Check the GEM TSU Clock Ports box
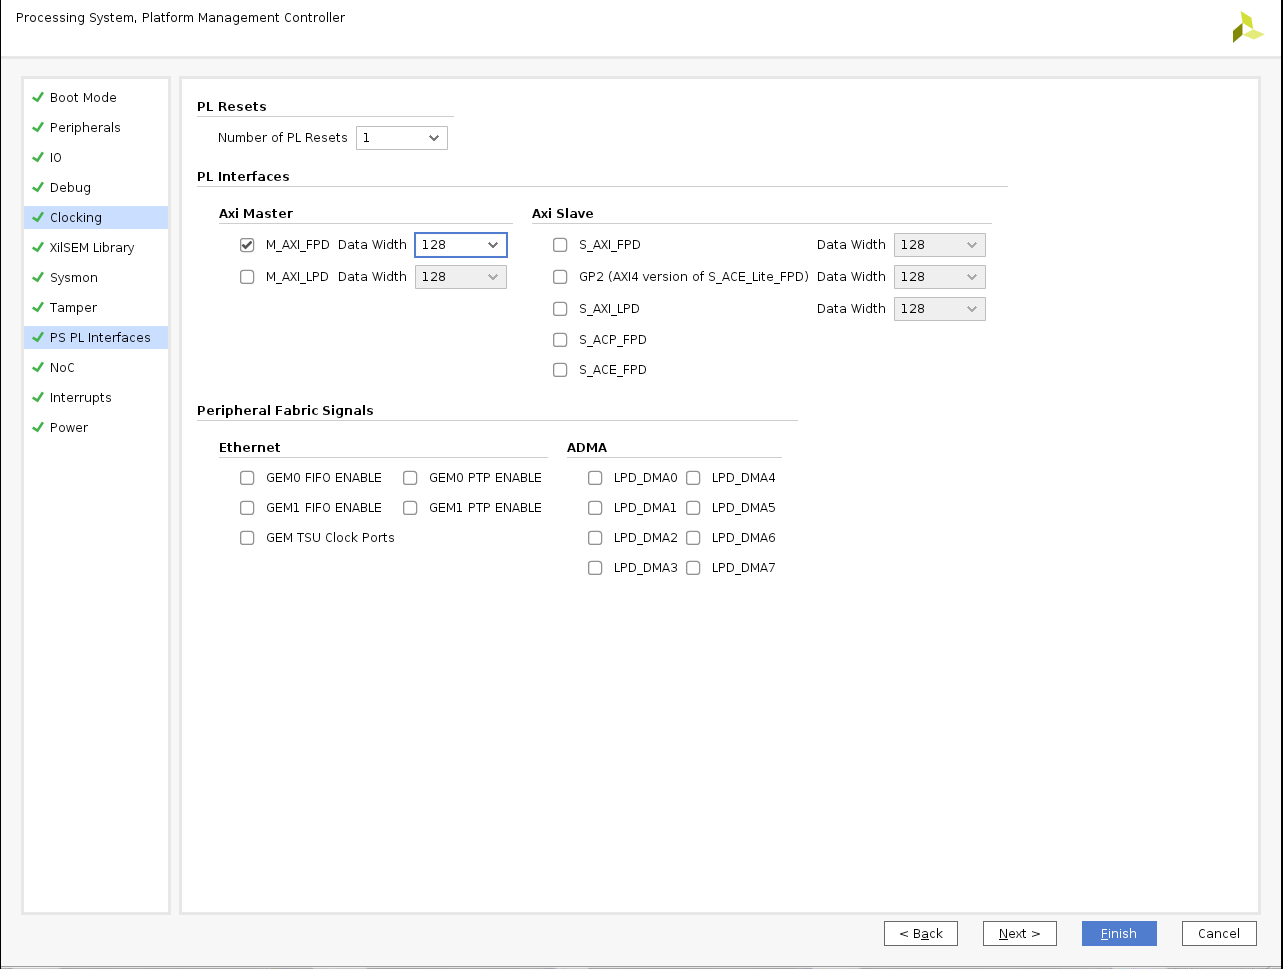The image size is (1283, 969). coord(247,538)
